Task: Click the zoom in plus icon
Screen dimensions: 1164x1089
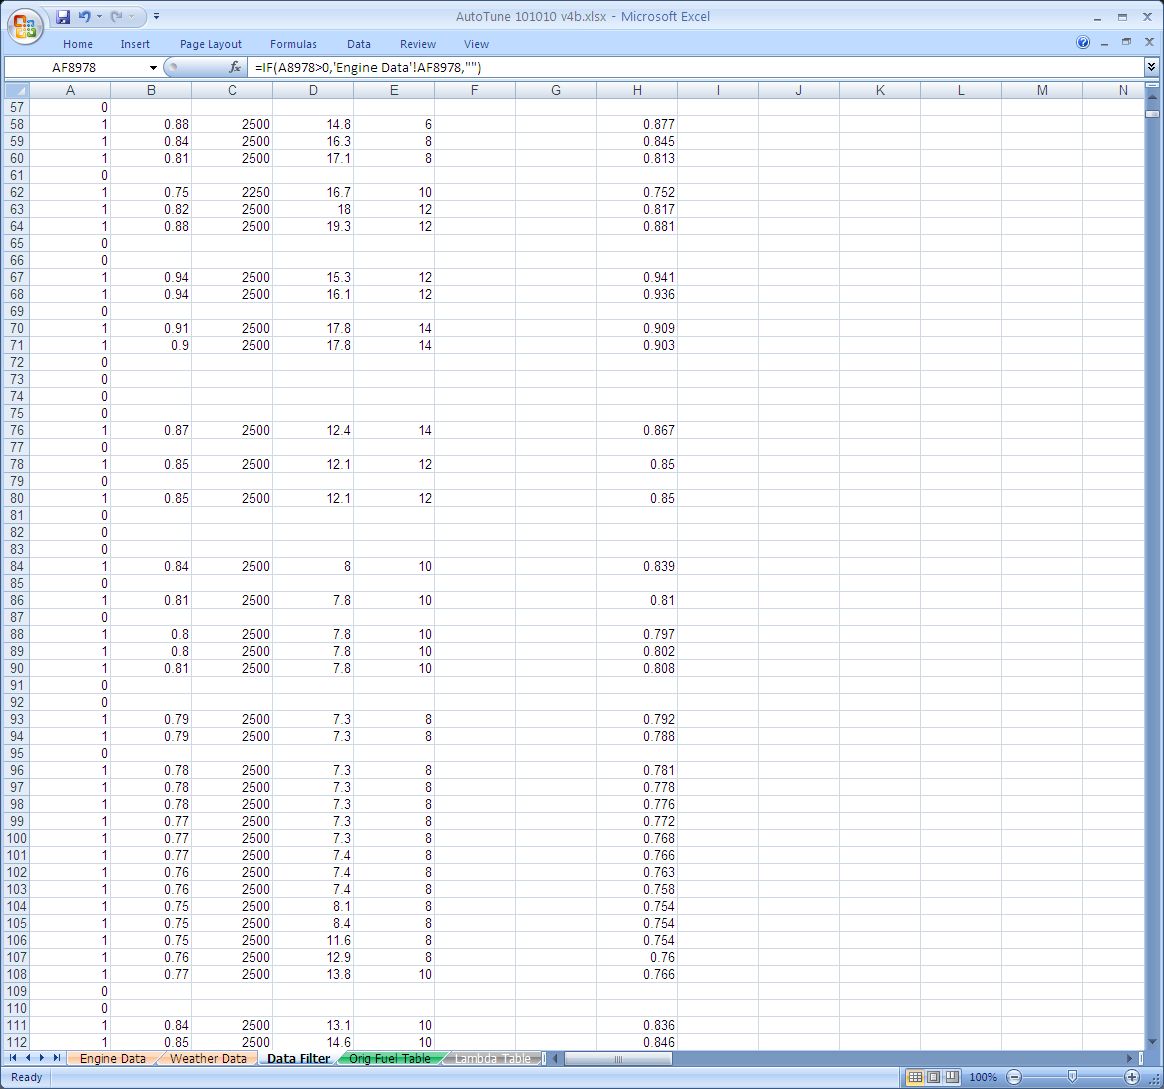Action: tap(1132, 1077)
